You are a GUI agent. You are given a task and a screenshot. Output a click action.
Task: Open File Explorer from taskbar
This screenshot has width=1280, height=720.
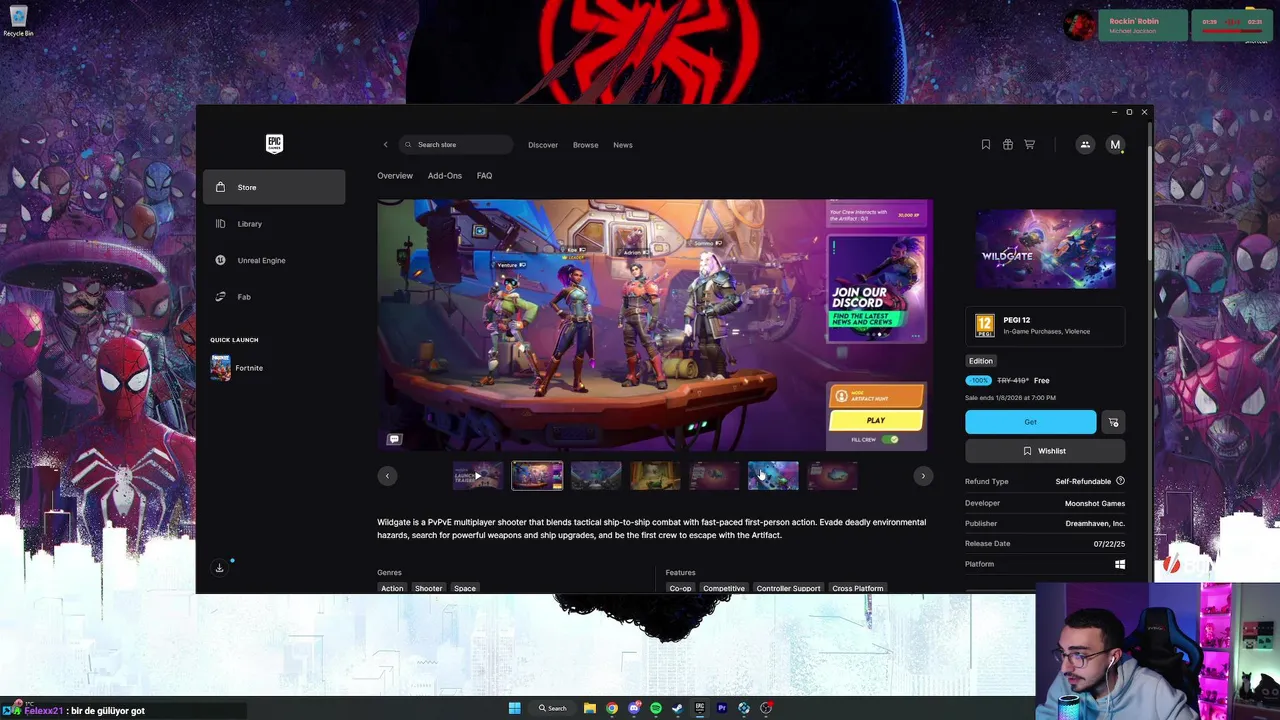(590, 708)
